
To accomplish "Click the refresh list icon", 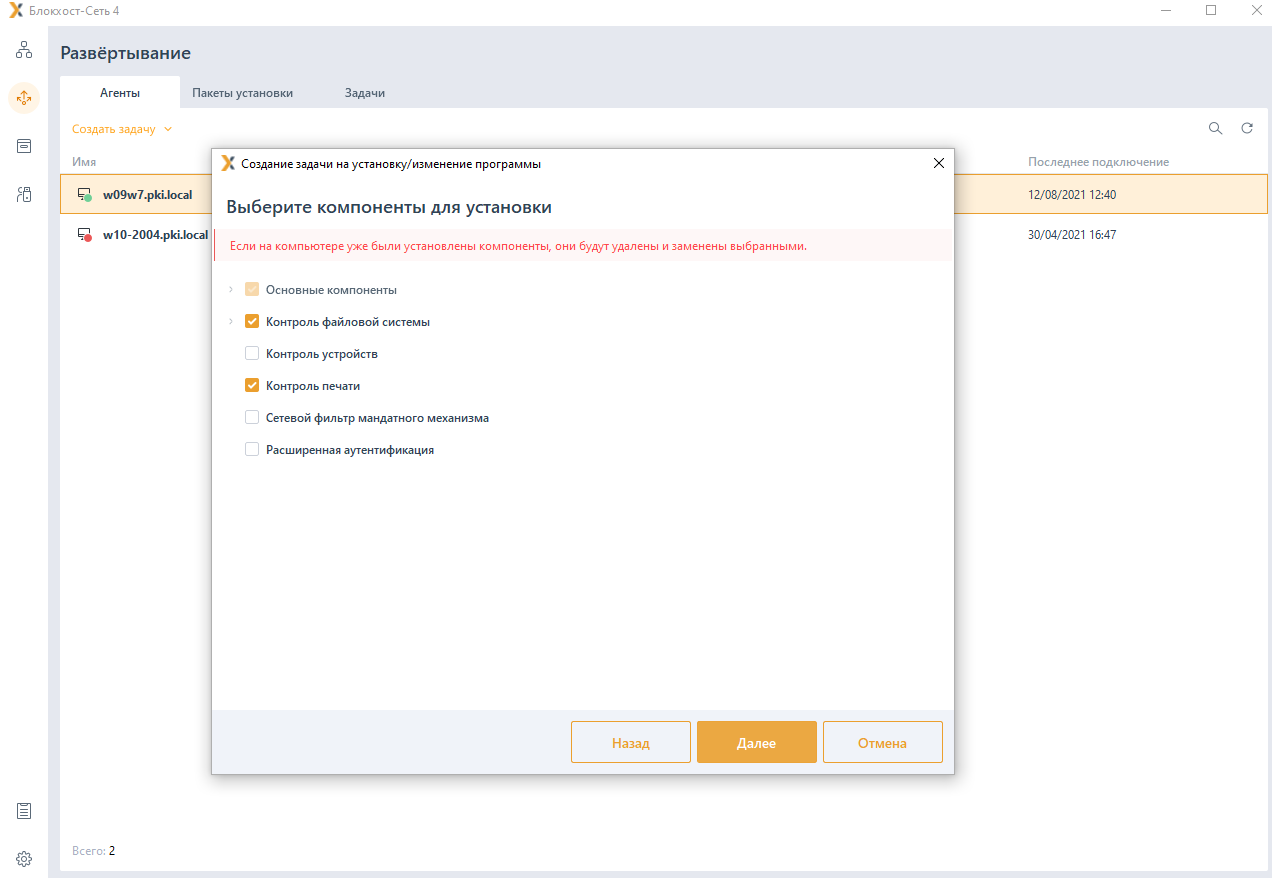I will click(x=1247, y=128).
